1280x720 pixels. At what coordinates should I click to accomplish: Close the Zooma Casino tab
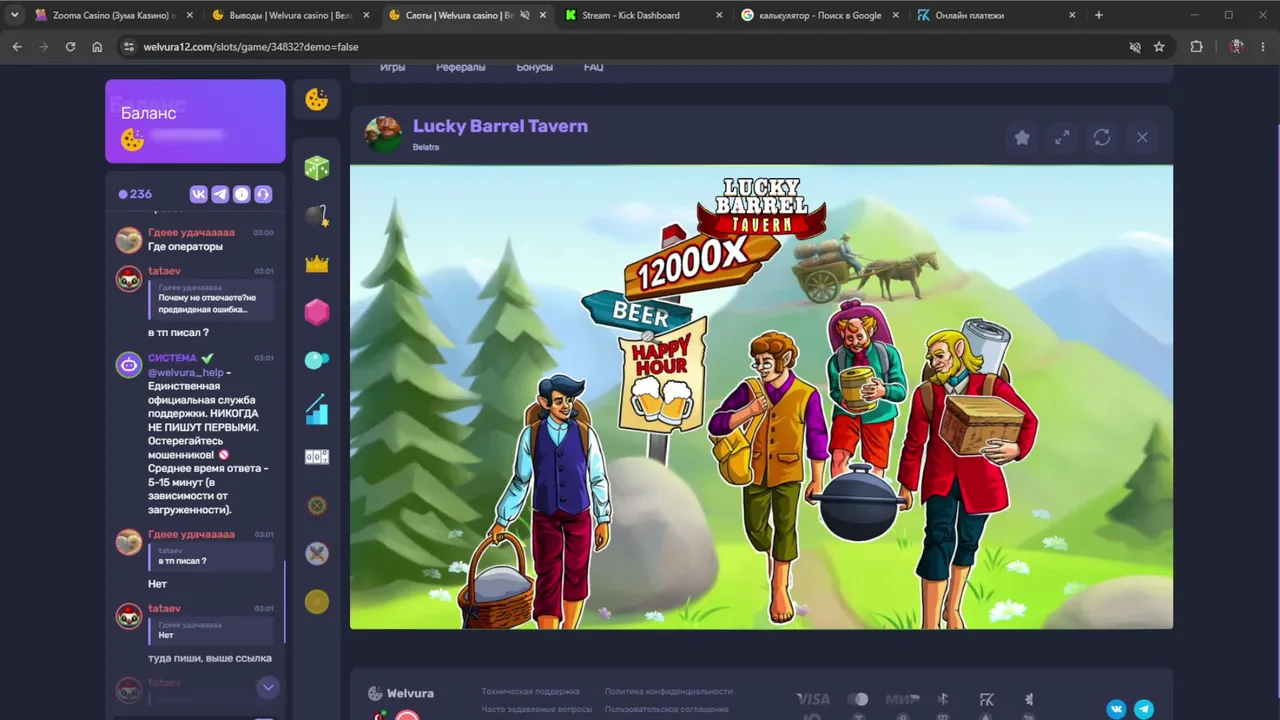pos(191,15)
